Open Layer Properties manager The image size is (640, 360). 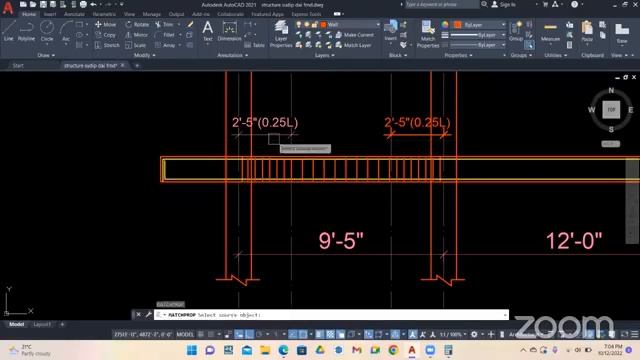click(x=281, y=34)
